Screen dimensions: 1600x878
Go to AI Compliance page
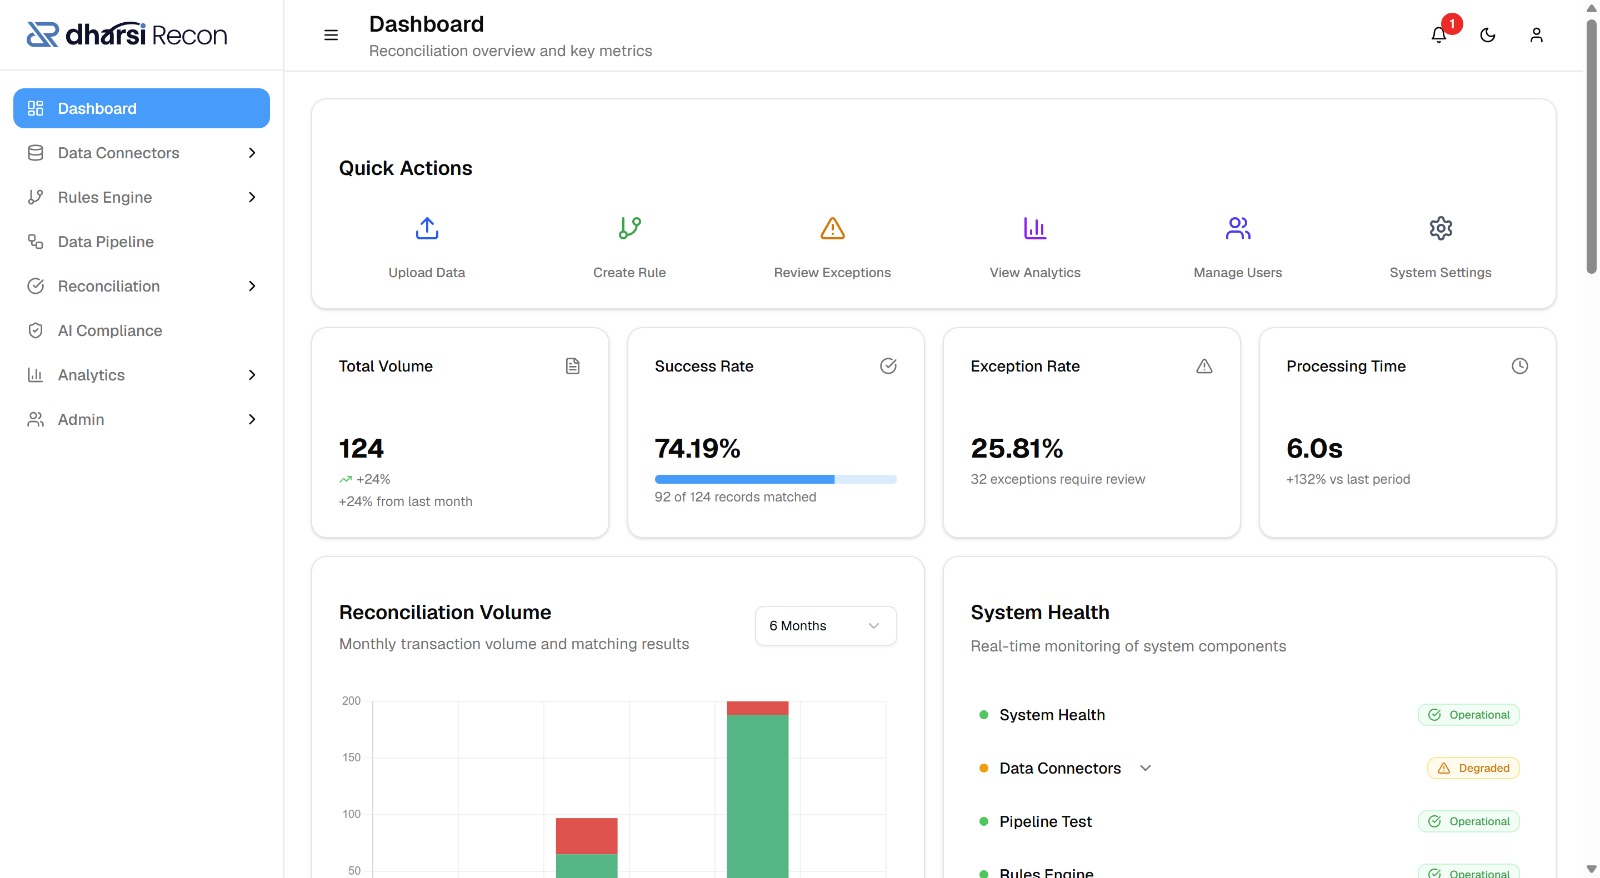pos(110,331)
